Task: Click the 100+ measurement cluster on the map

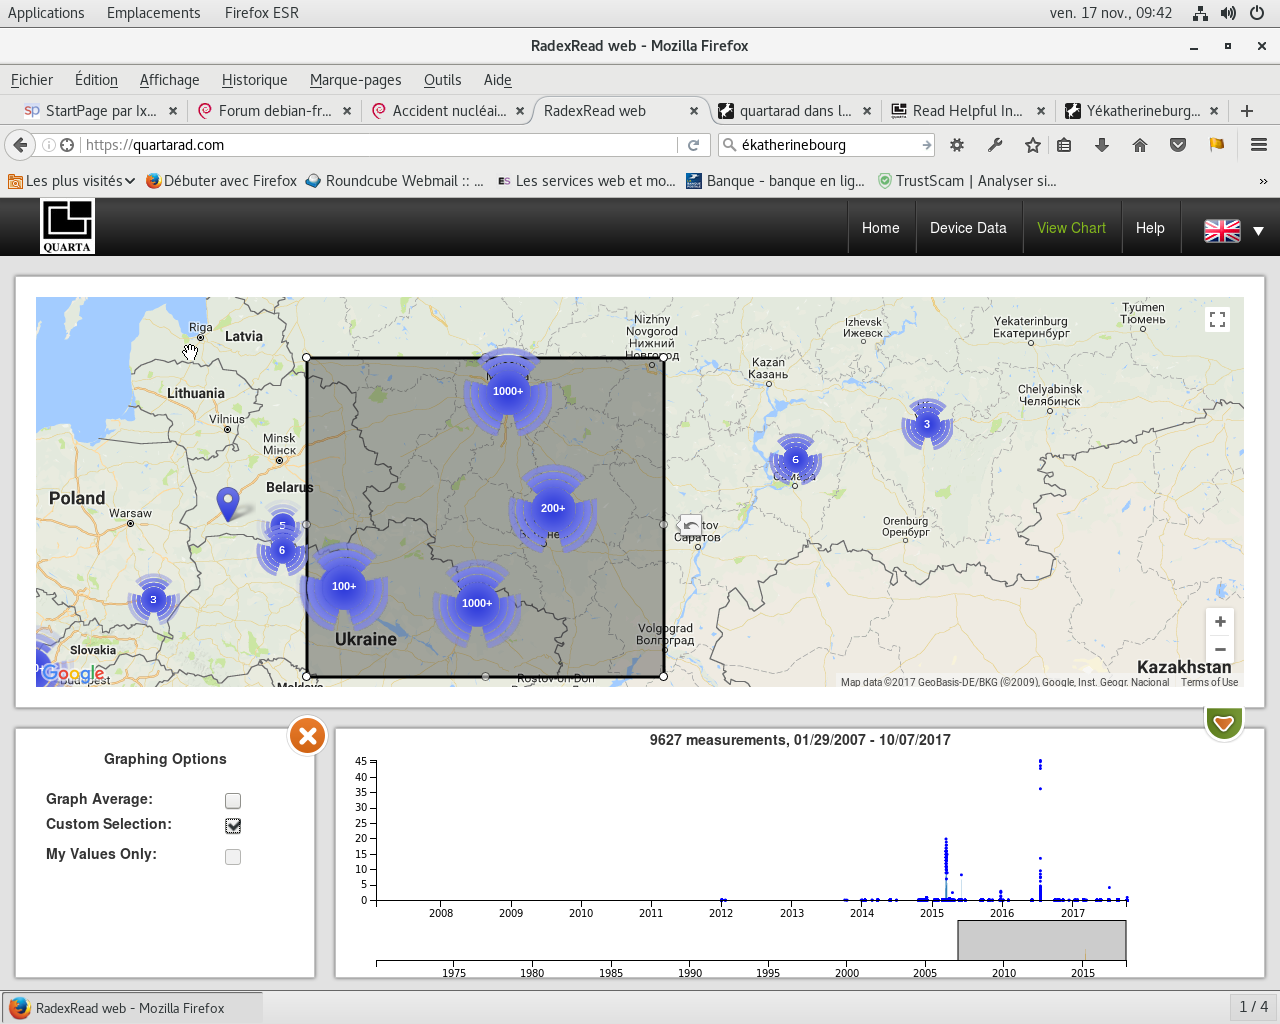Action: coord(344,586)
